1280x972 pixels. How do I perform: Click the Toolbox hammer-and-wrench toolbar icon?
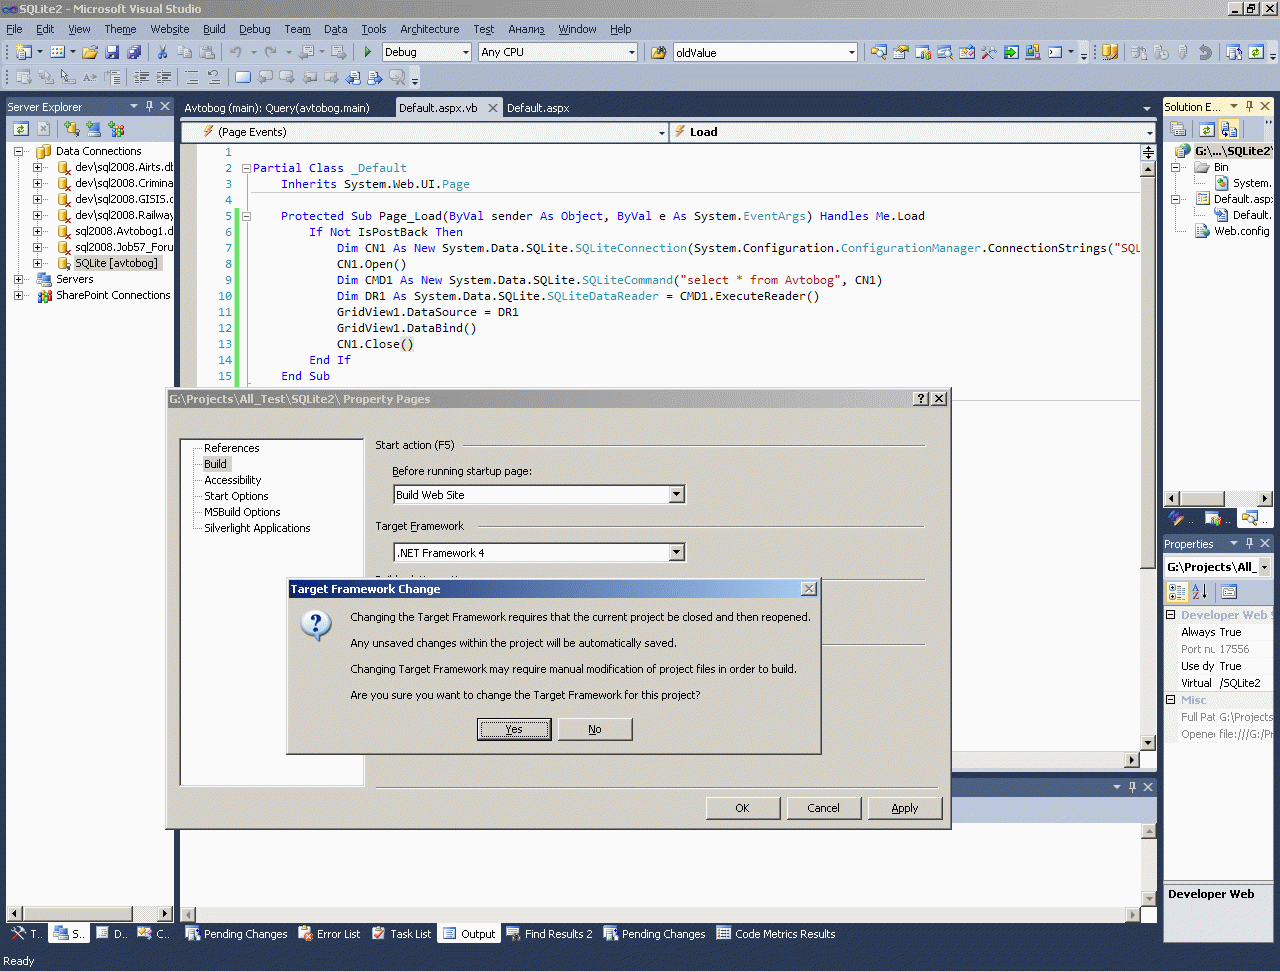989,52
